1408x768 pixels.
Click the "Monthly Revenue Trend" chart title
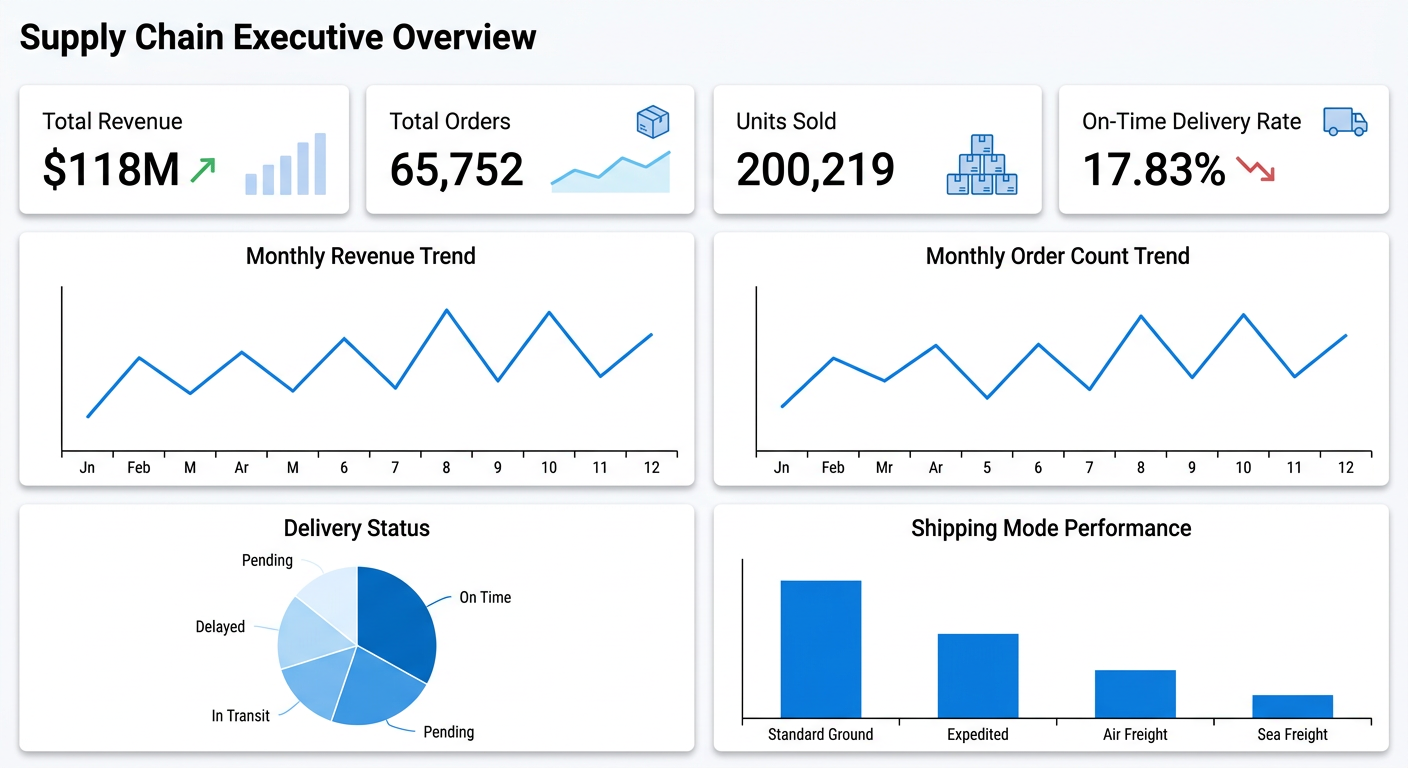361,256
